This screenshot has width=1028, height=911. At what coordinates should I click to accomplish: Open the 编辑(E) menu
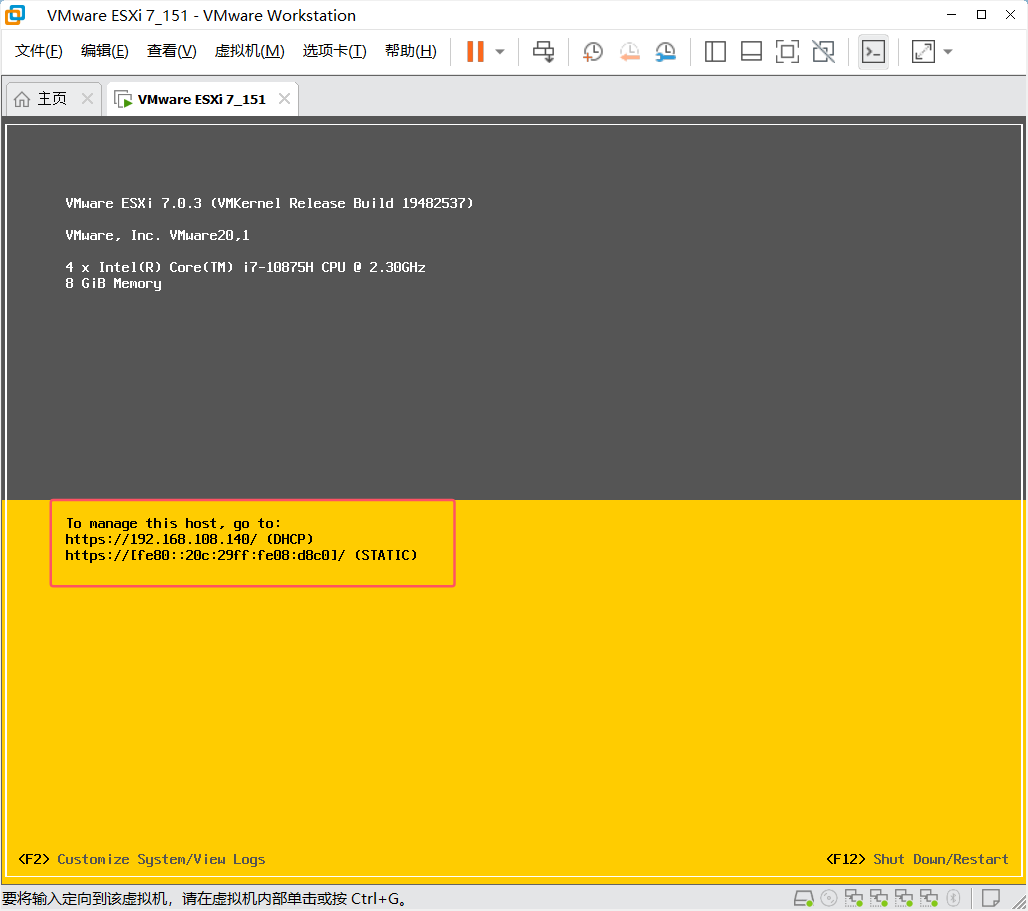click(x=105, y=51)
